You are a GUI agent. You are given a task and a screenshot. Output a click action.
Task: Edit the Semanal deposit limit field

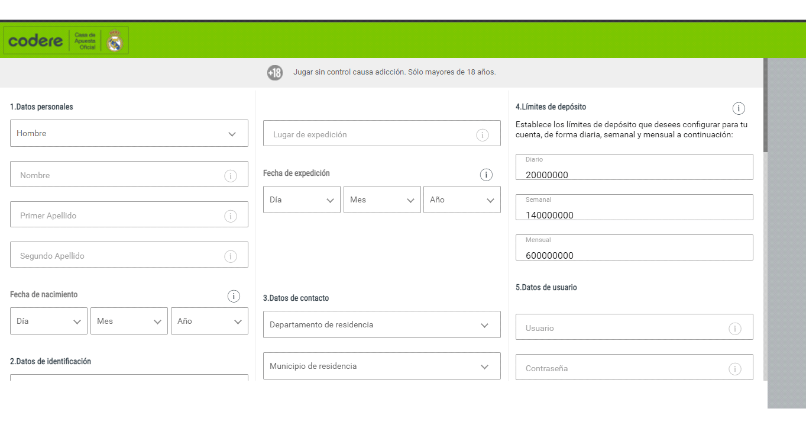(634, 208)
